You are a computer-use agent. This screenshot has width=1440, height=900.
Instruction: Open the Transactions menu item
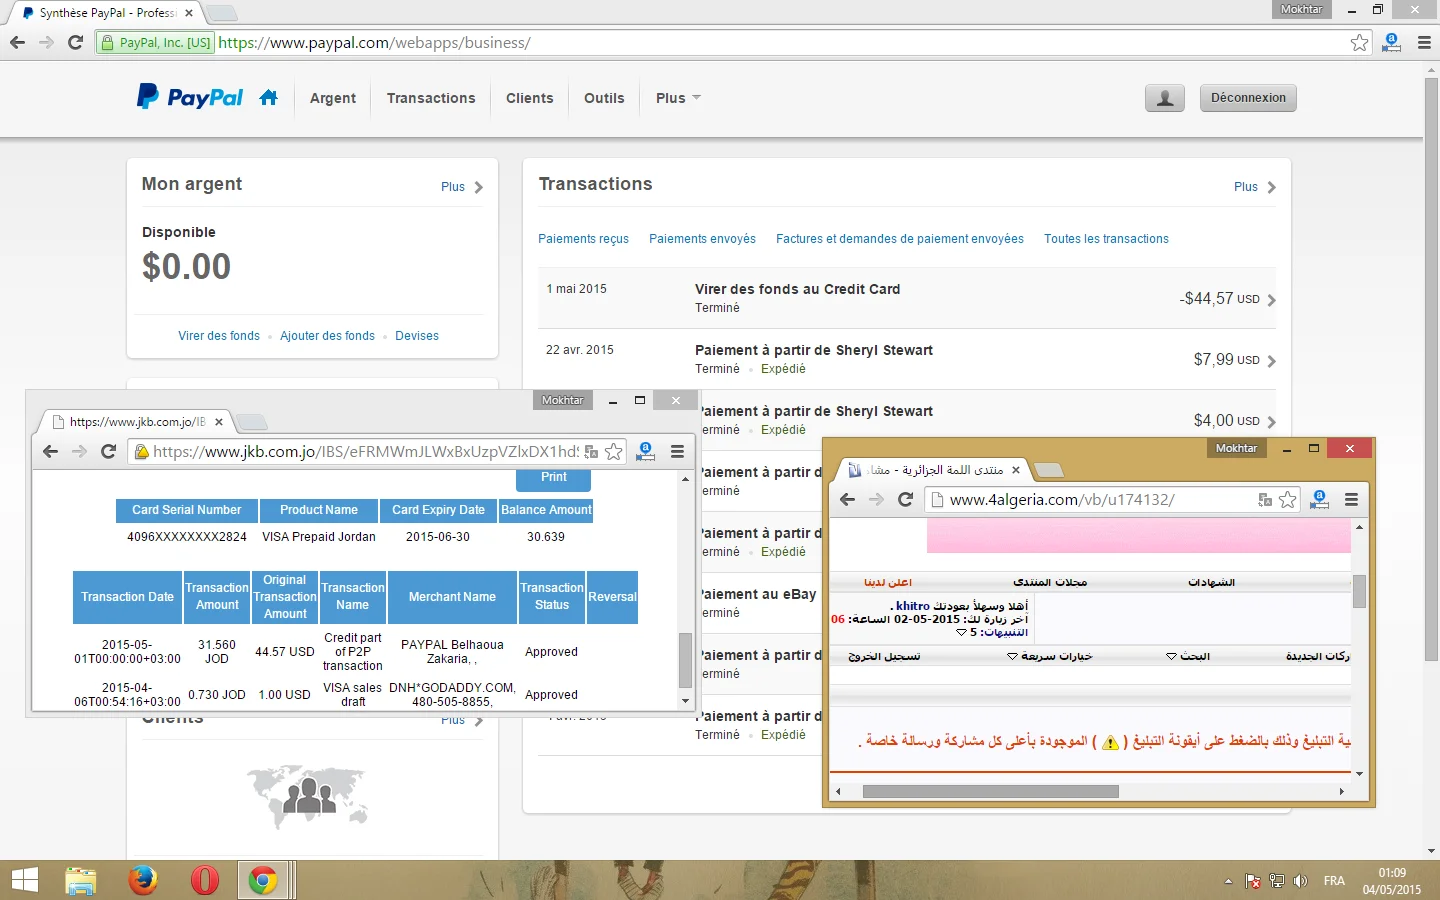pos(431,98)
